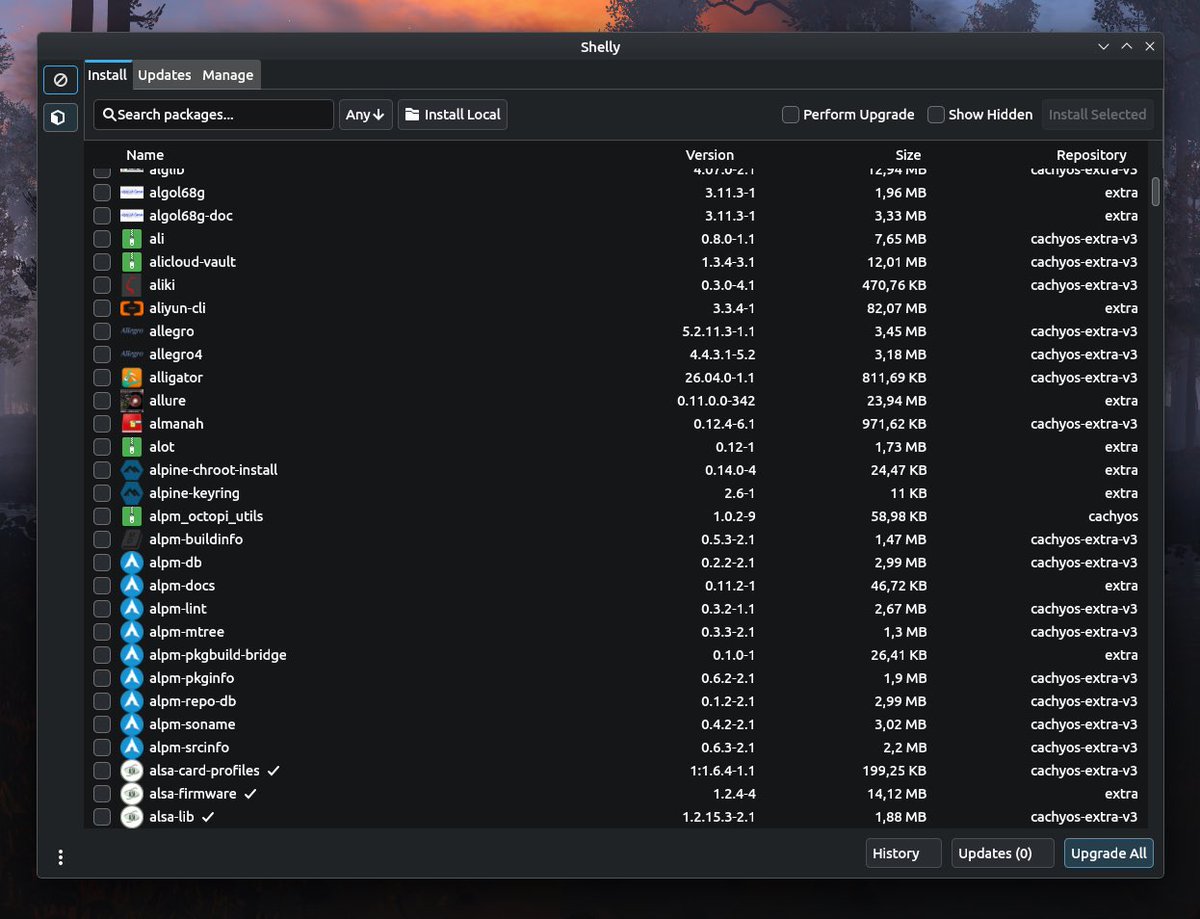Image resolution: width=1200 pixels, height=919 pixels.
Task: Switch to the Manage tab
Action: point(228,75)
